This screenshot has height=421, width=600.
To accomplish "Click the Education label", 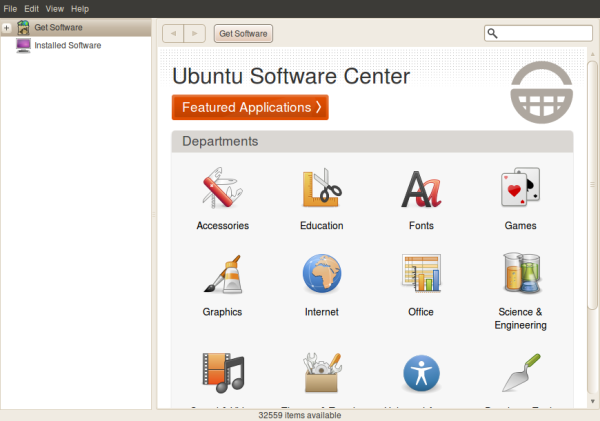I will point(322,226).
